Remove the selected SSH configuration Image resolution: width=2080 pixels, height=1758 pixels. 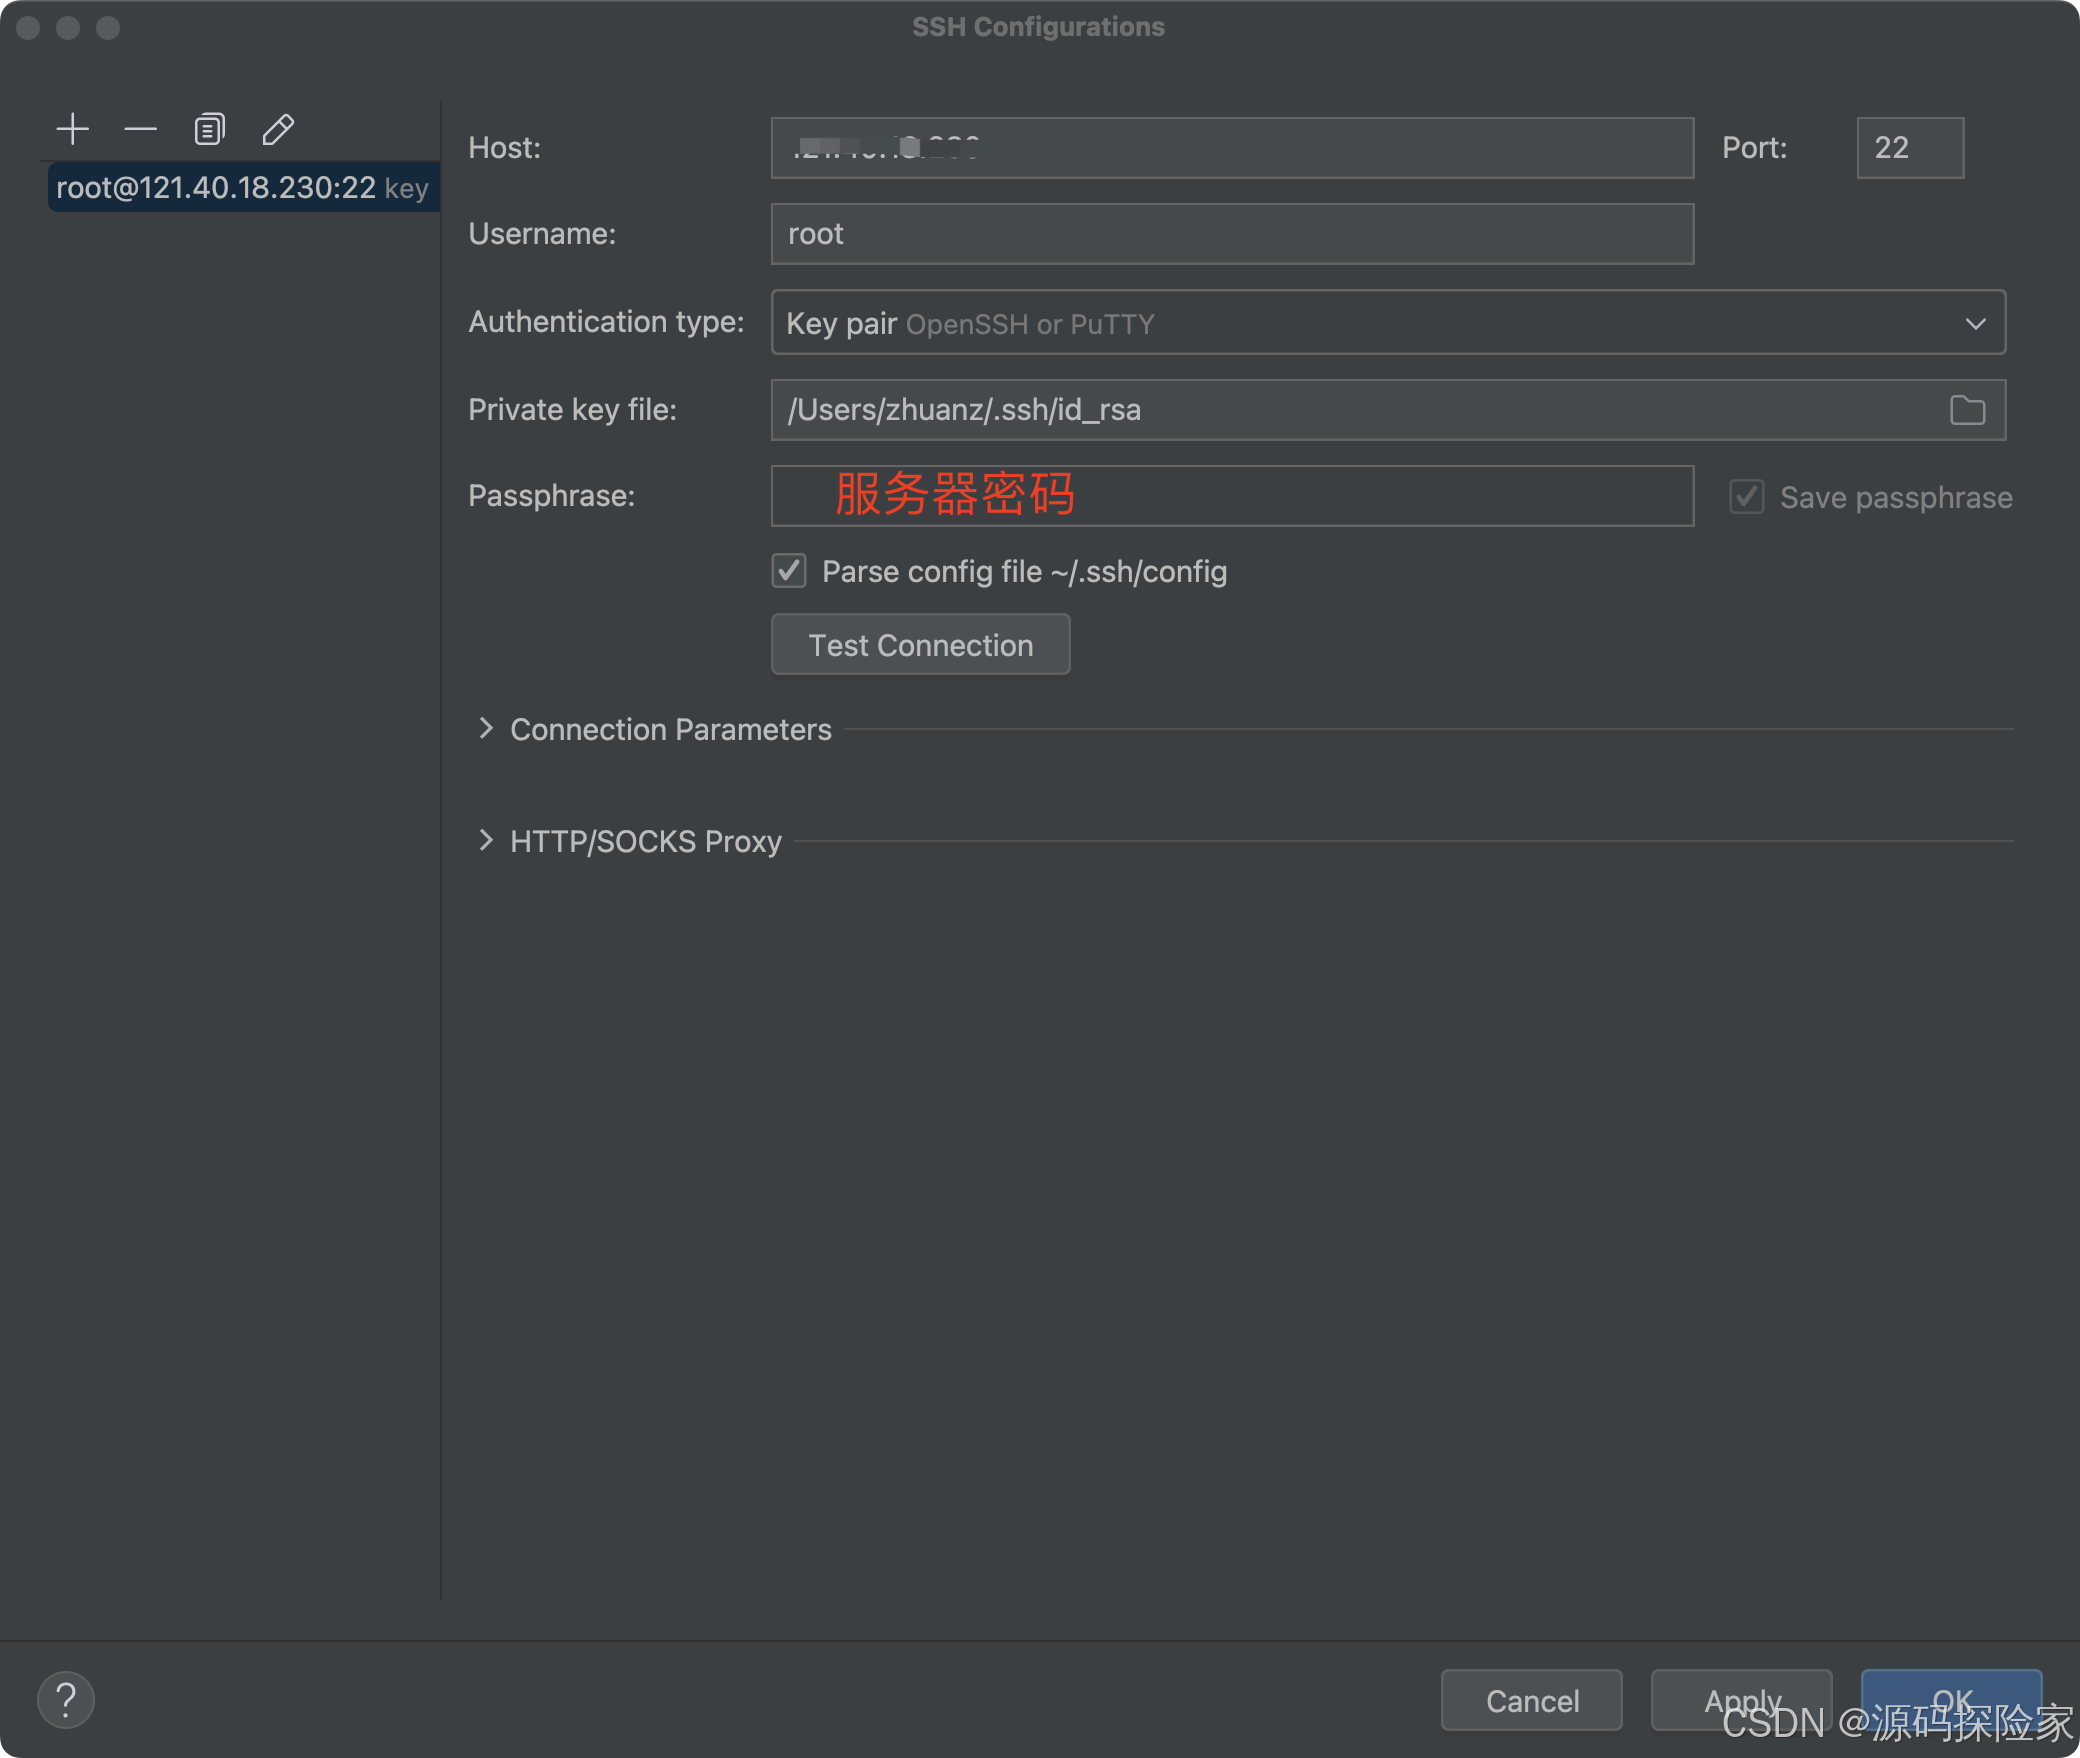point(140,128)
